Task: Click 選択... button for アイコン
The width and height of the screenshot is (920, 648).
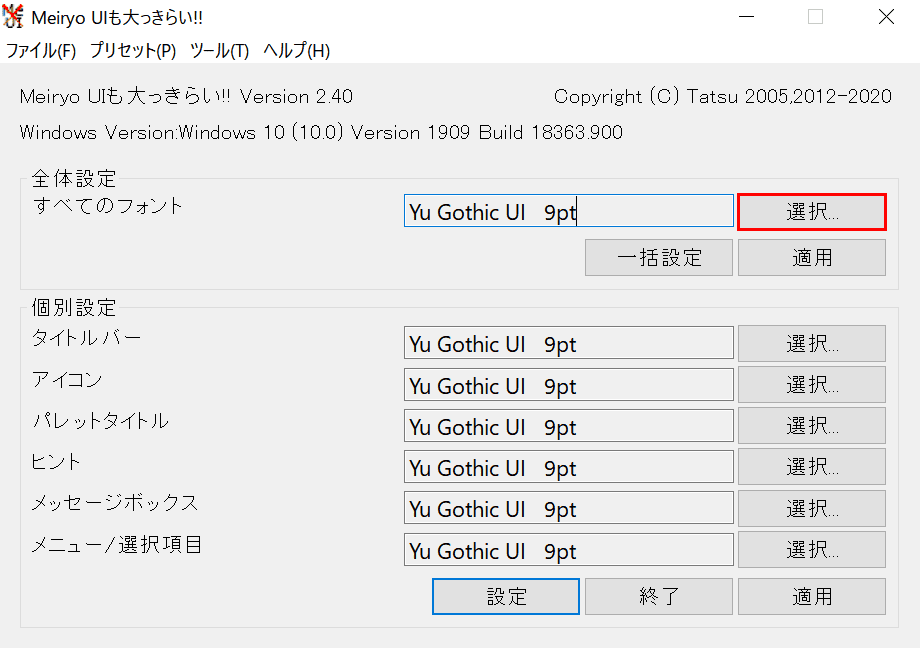Action: point(812,384)
